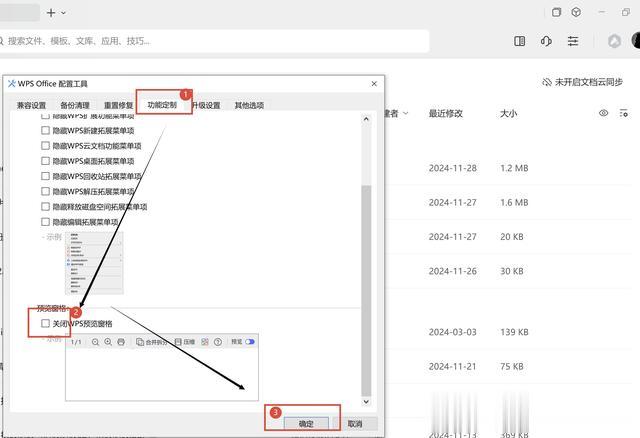Viewport: 640px width, 438px height.
Task: Confirm with the 确定 button
Action: point(306,424)
